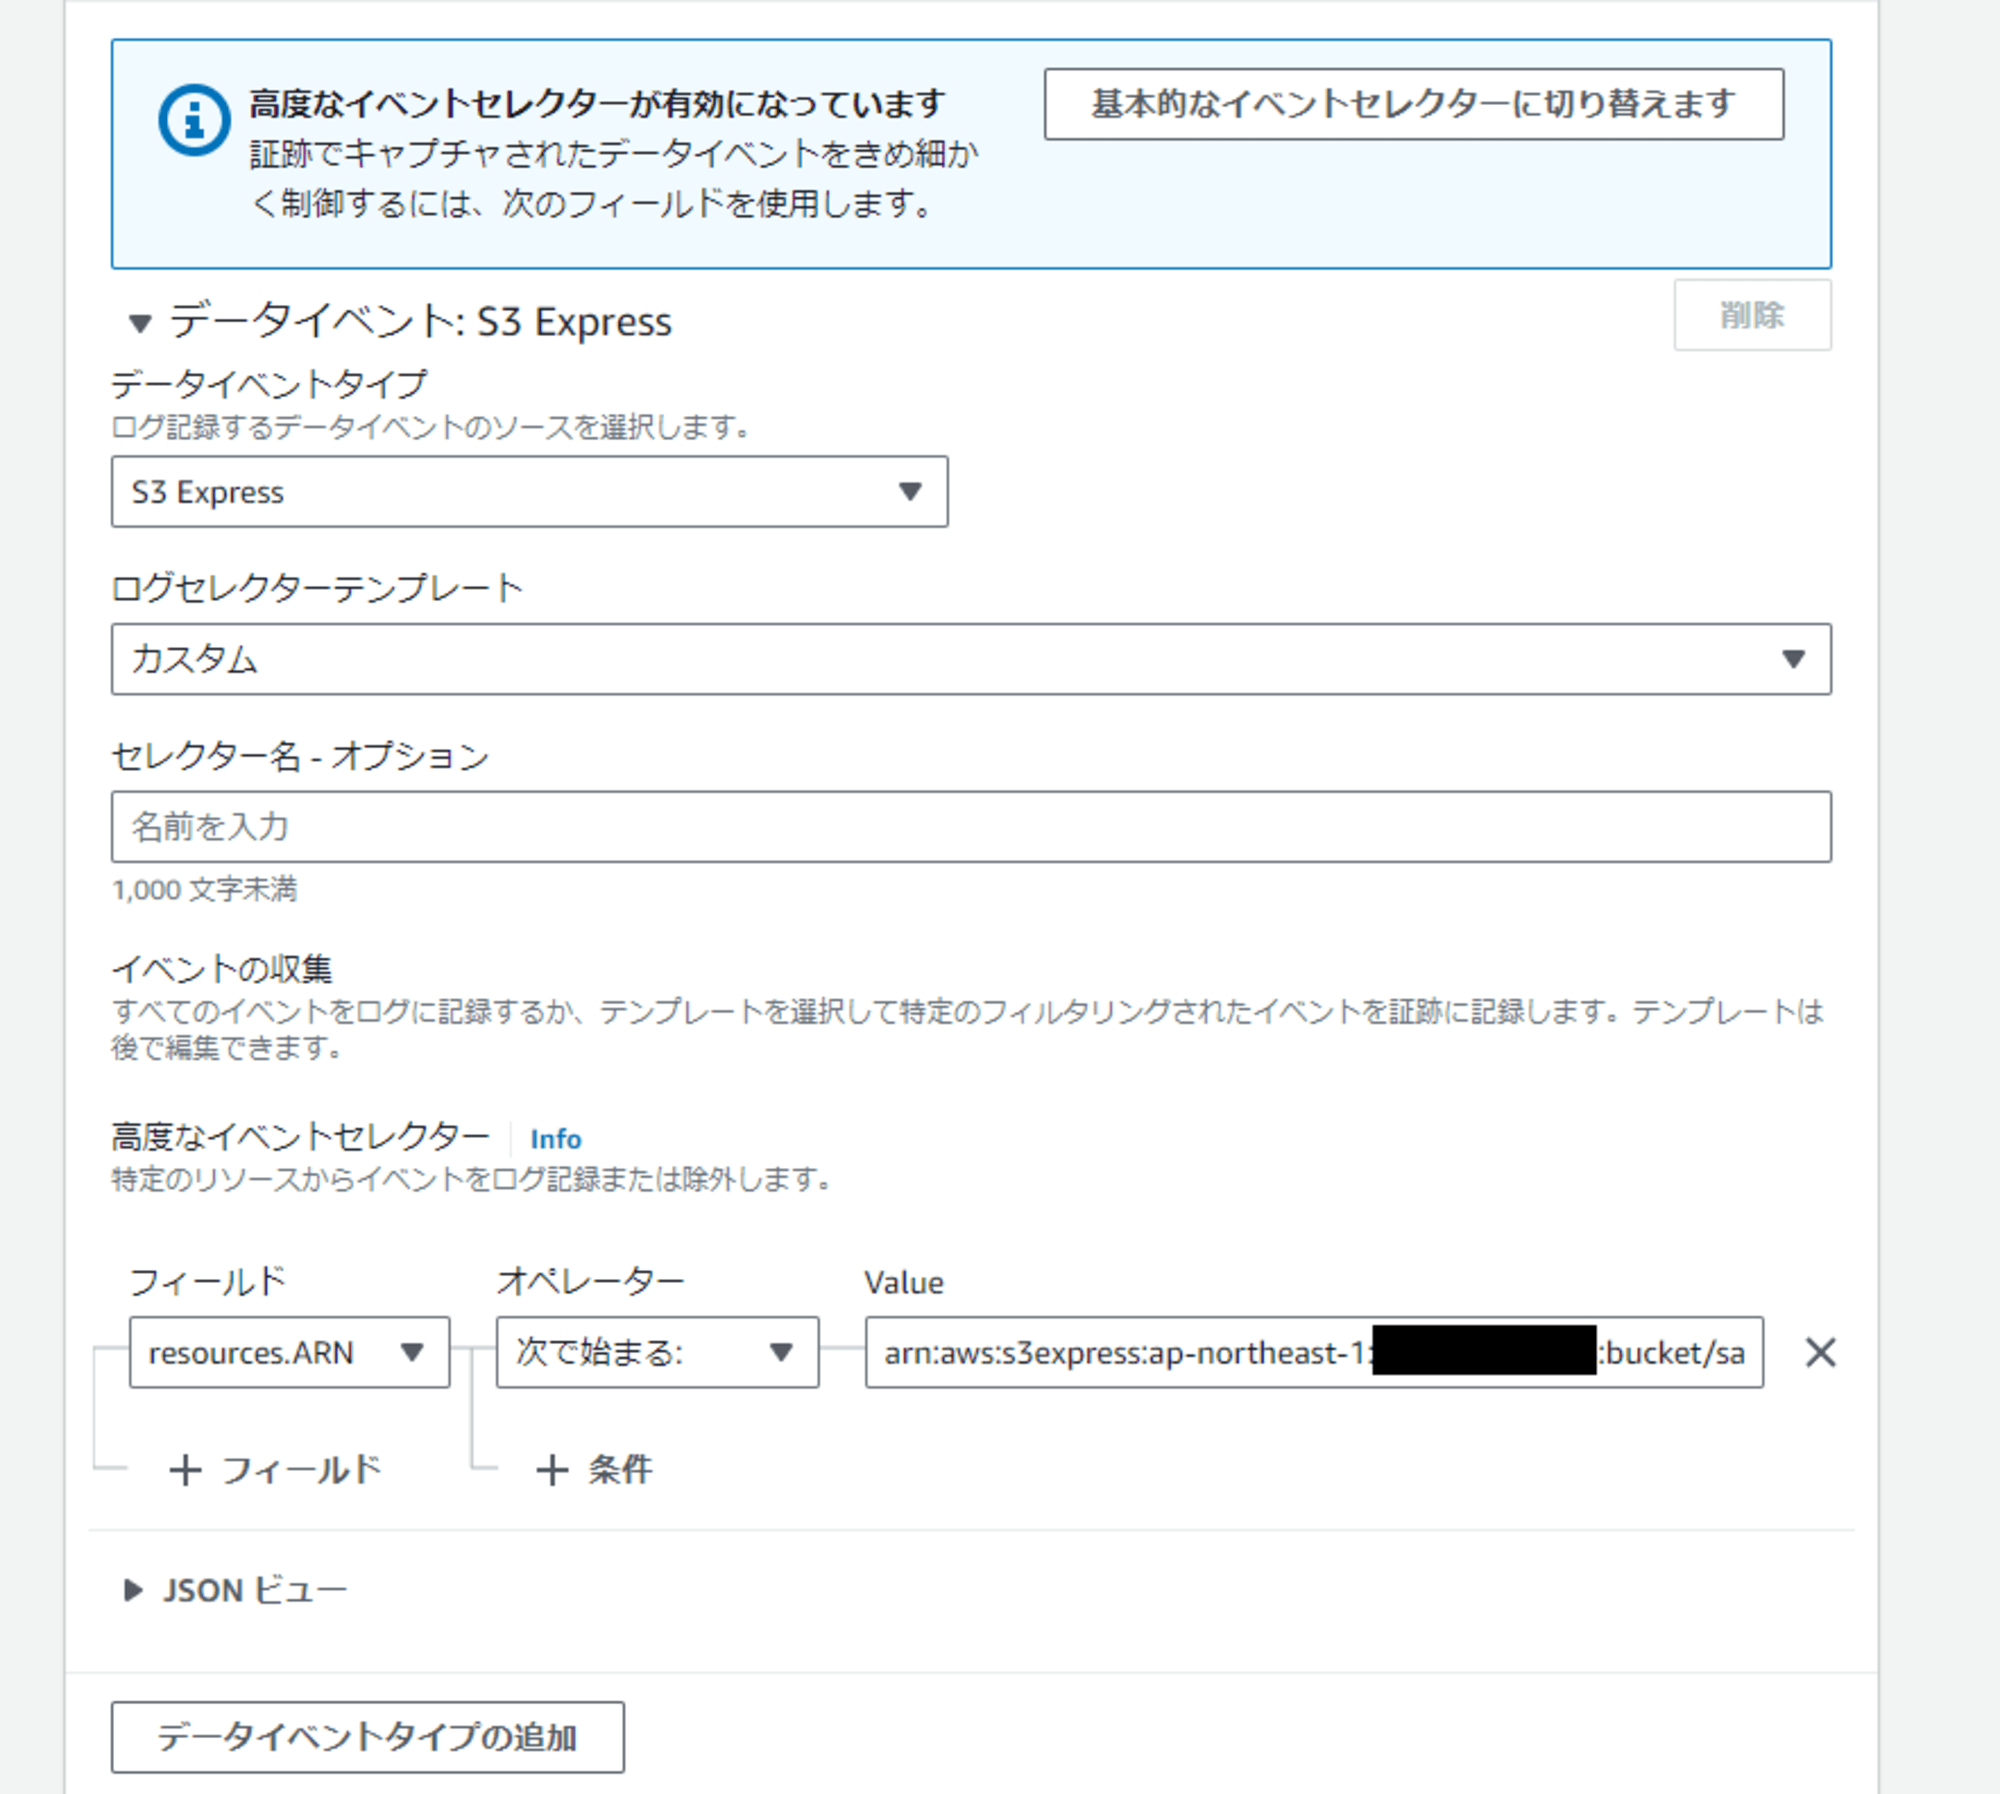Open the Info link for advanced selectors

555,1139
